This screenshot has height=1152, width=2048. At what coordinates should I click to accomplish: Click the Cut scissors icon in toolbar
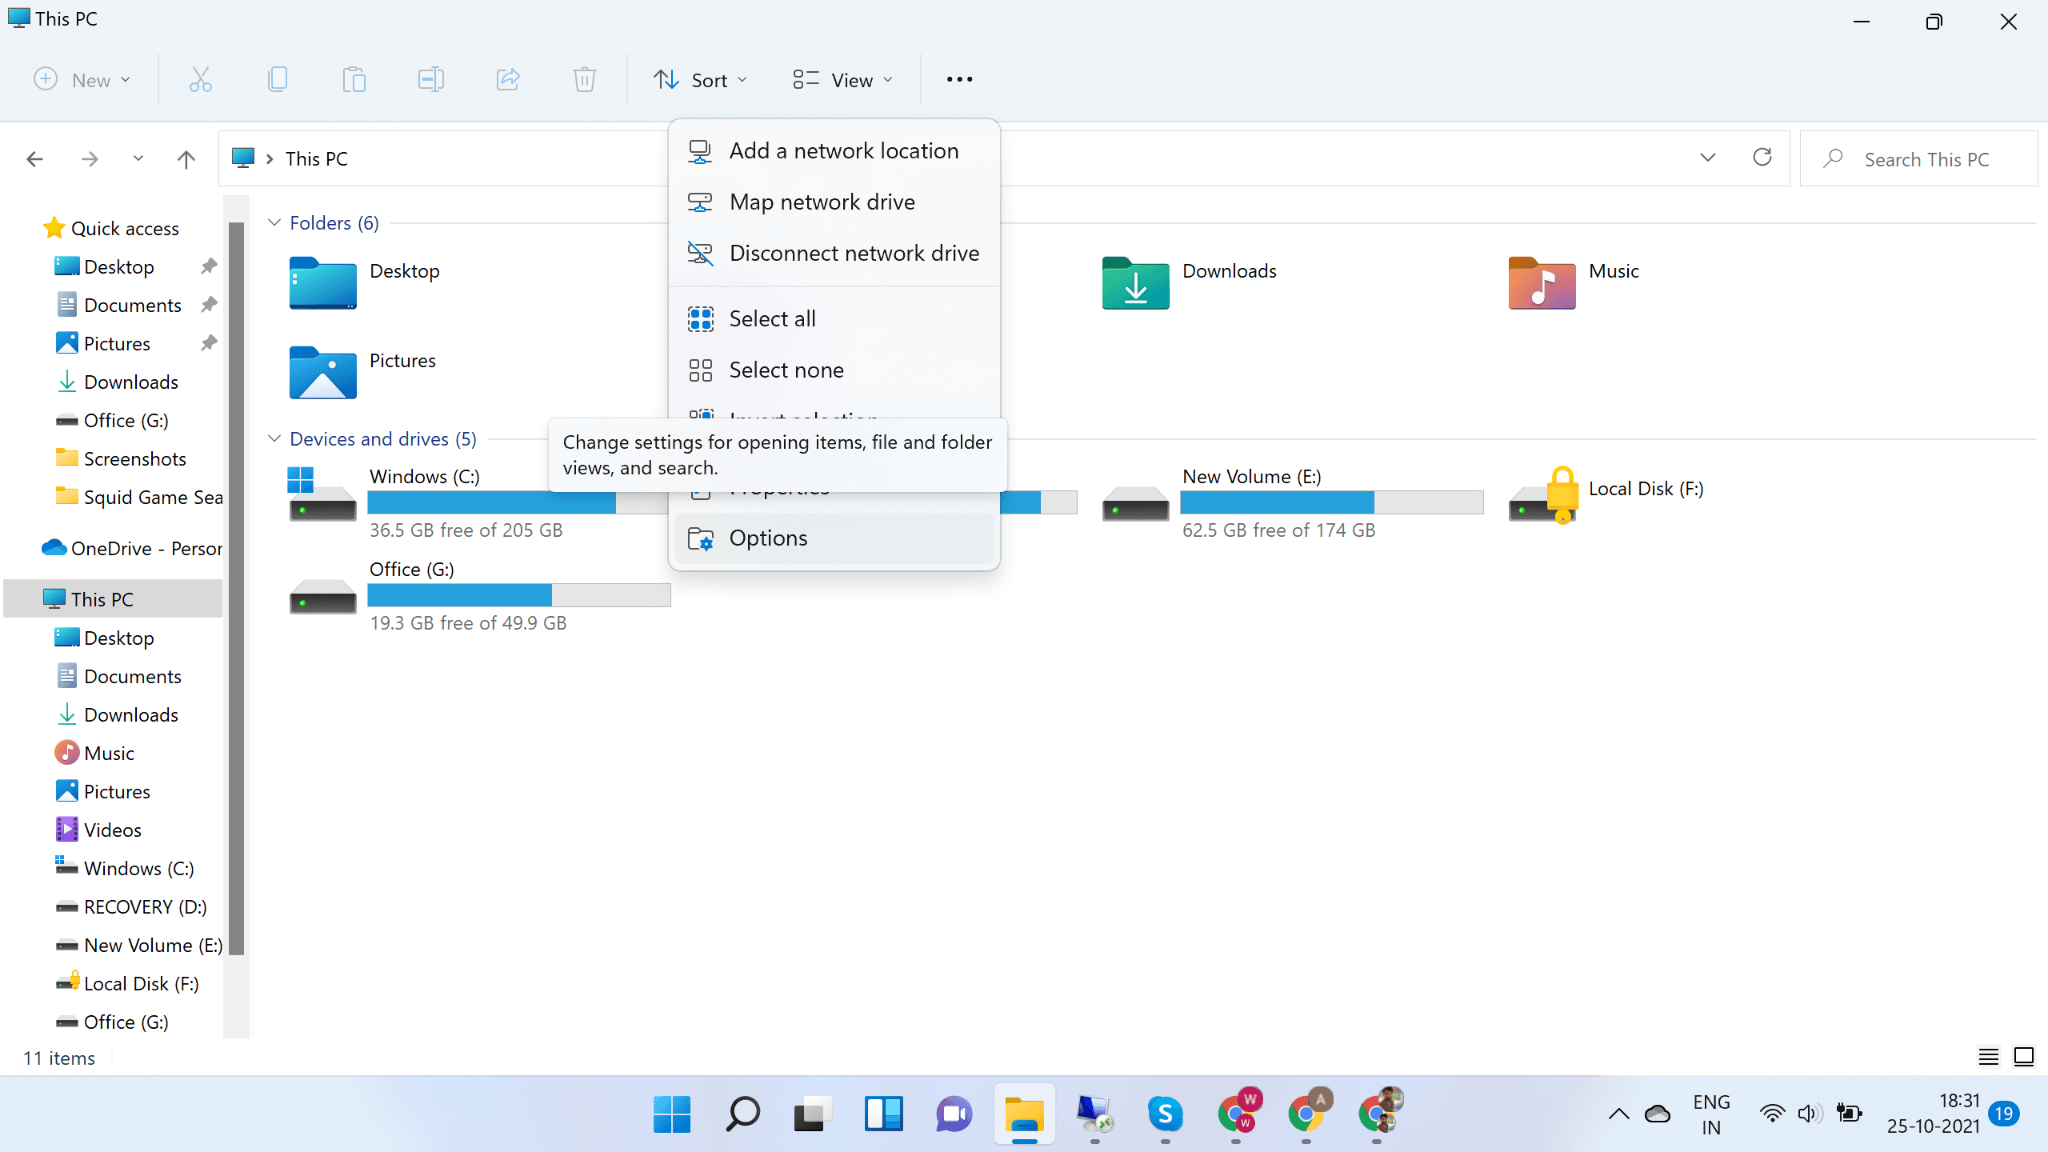coord(200,80)
